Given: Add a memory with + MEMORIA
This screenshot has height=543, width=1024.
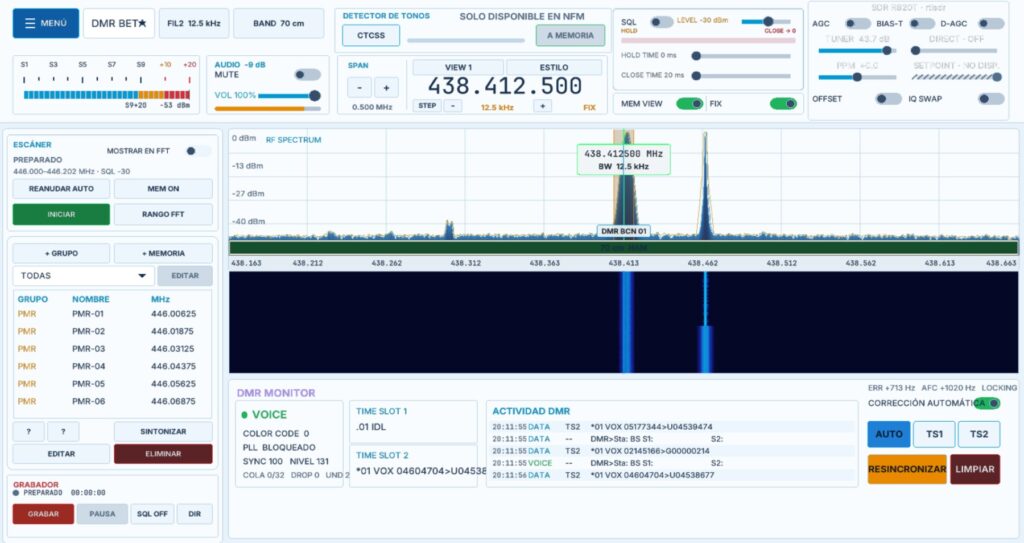Looking at the screenshot, I should pos(163,254).
